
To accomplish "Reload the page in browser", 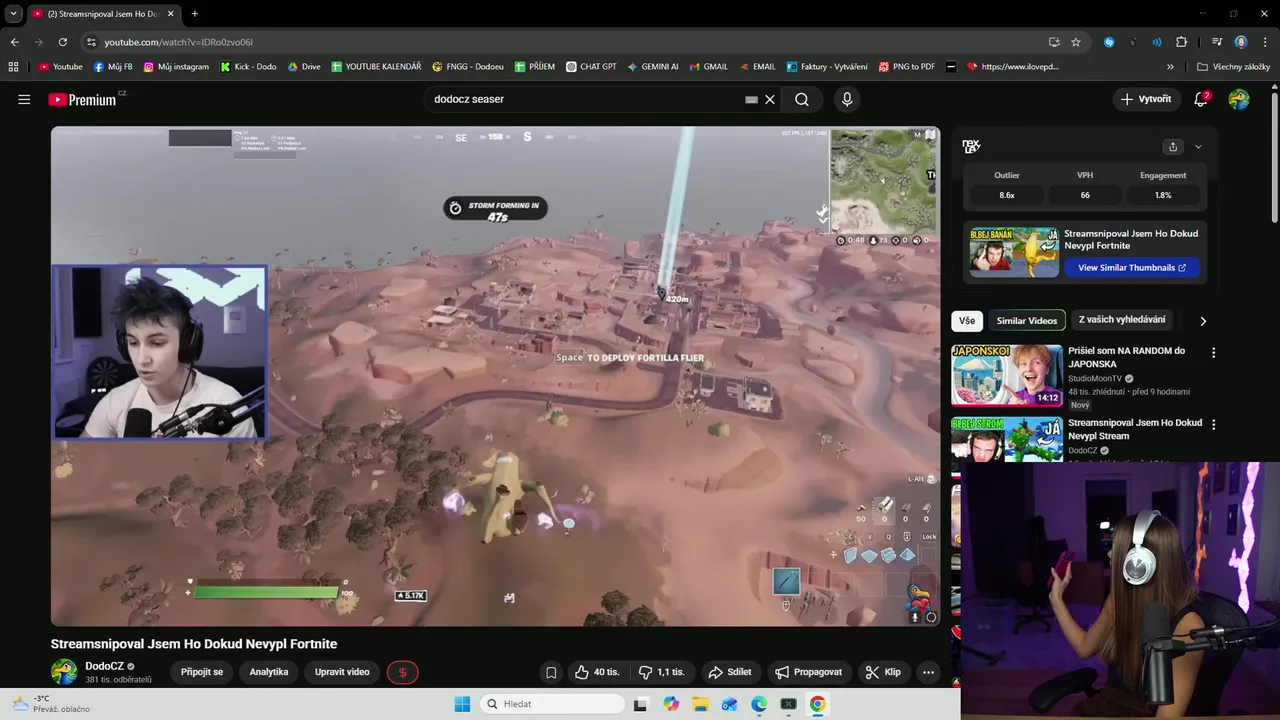I will pos(63,42).
